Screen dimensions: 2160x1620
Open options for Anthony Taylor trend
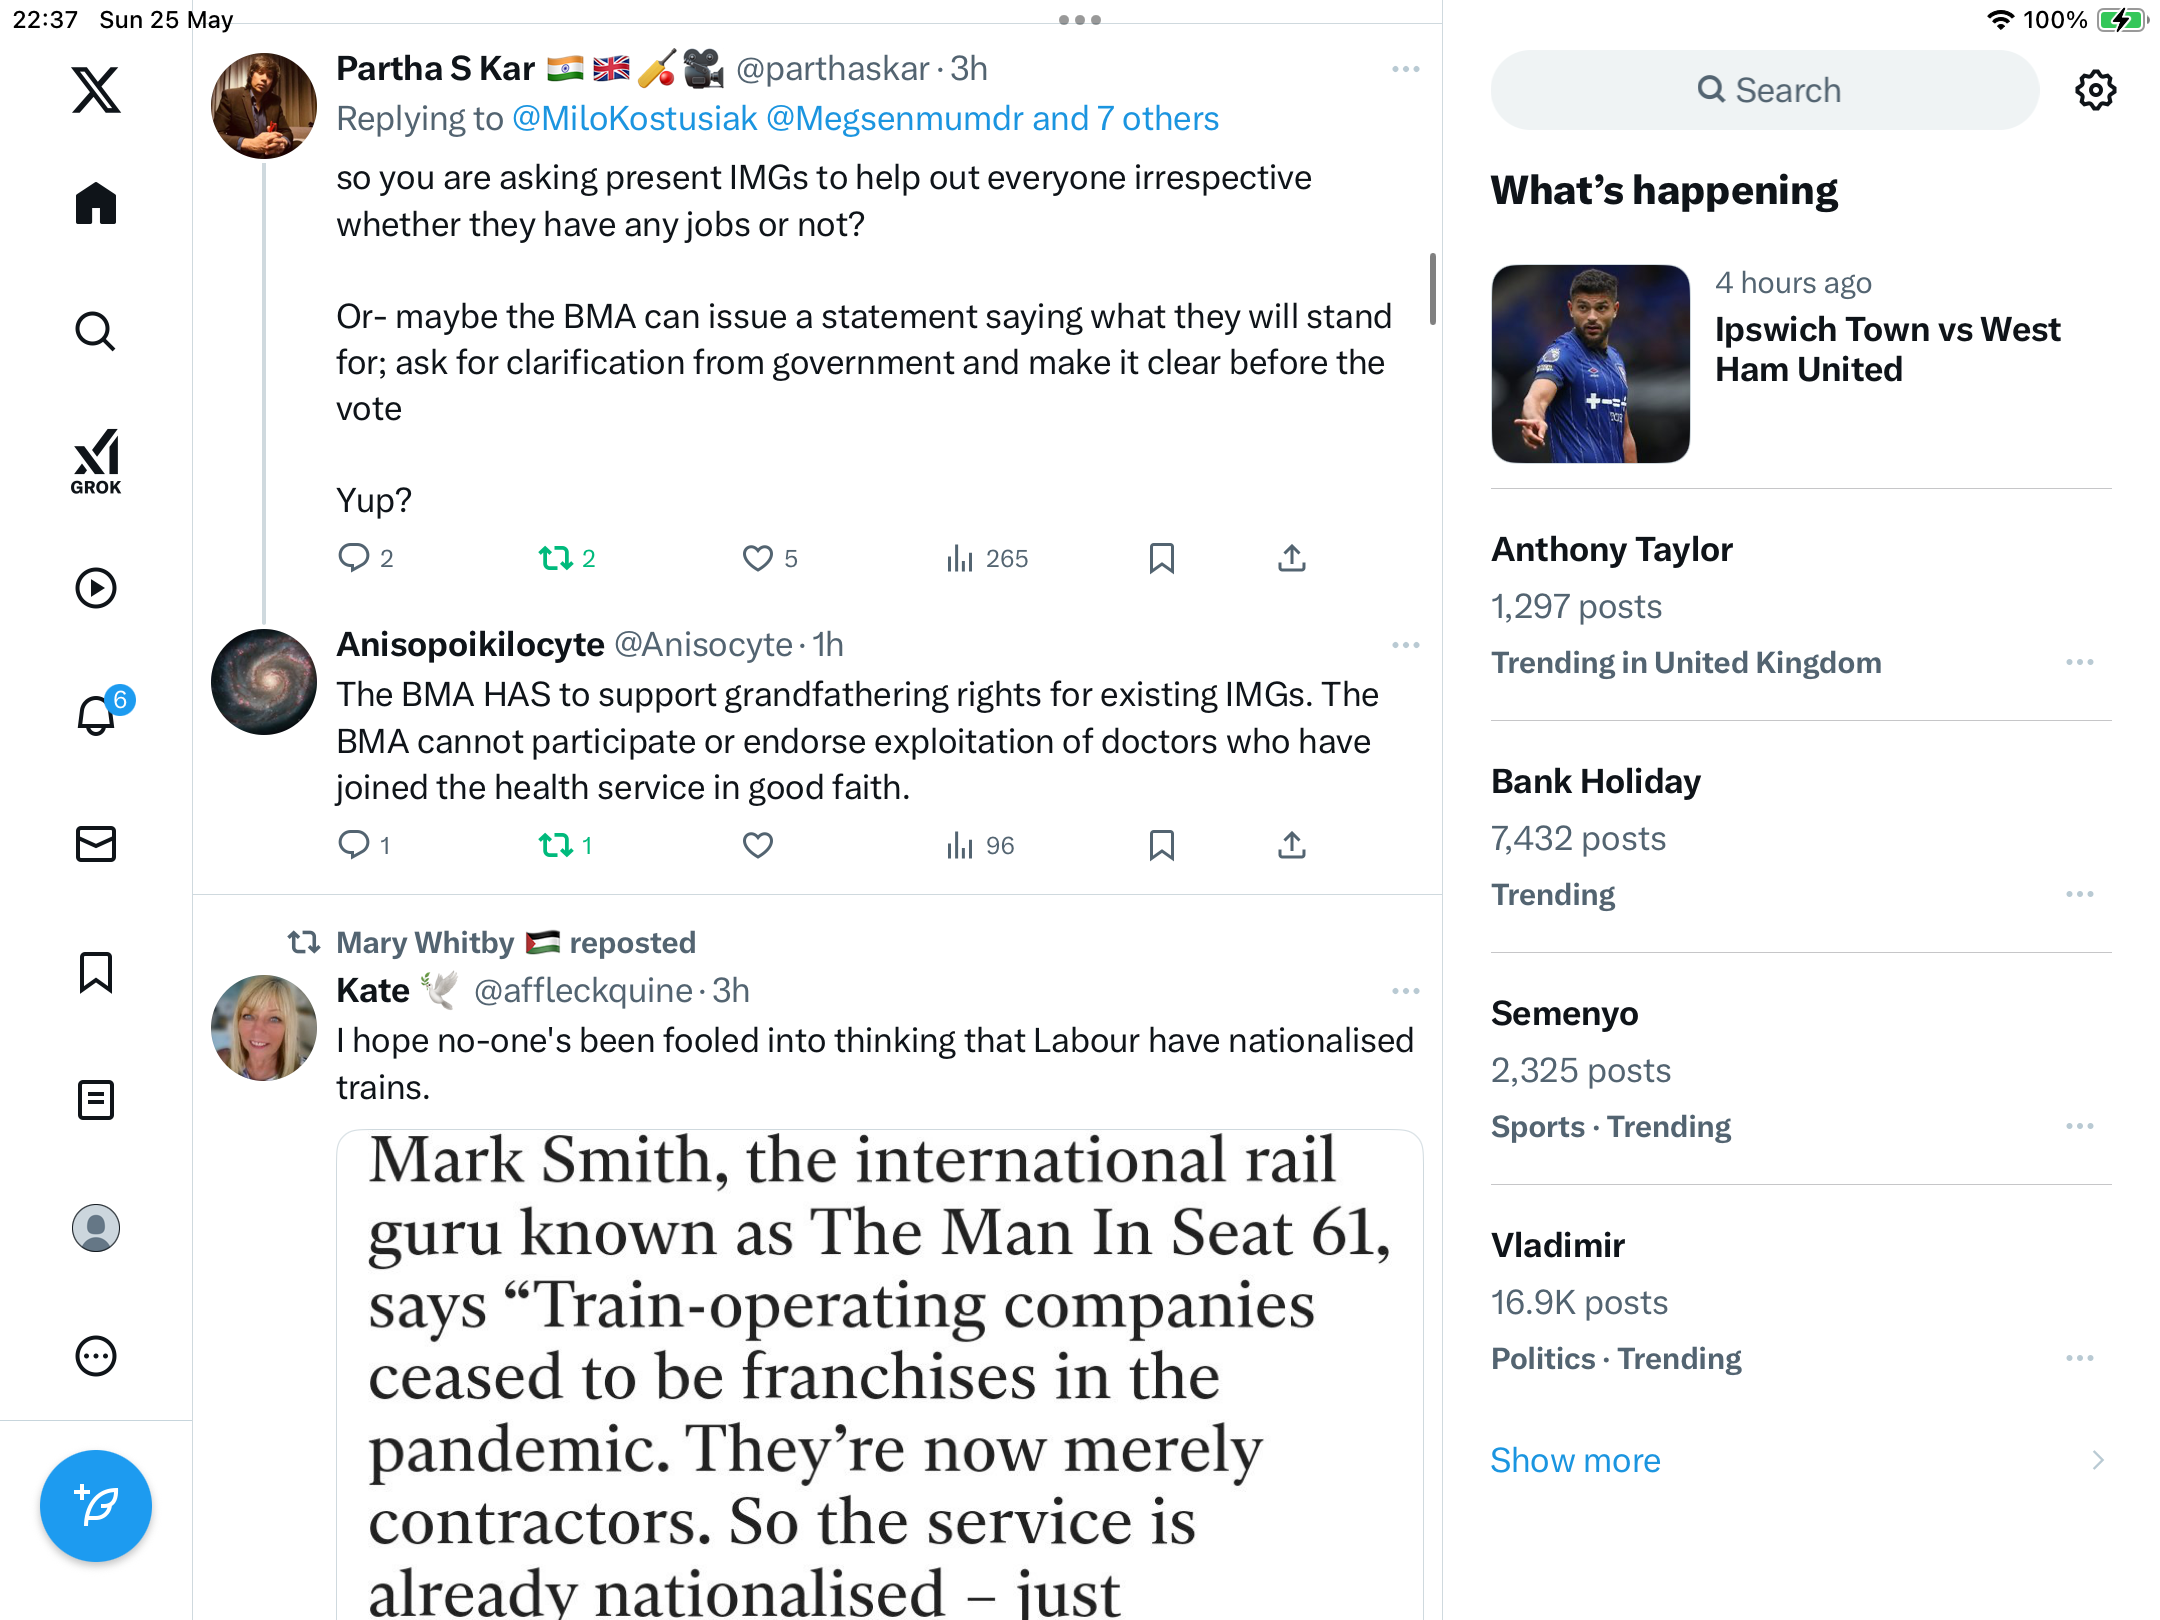(2080, 662)
